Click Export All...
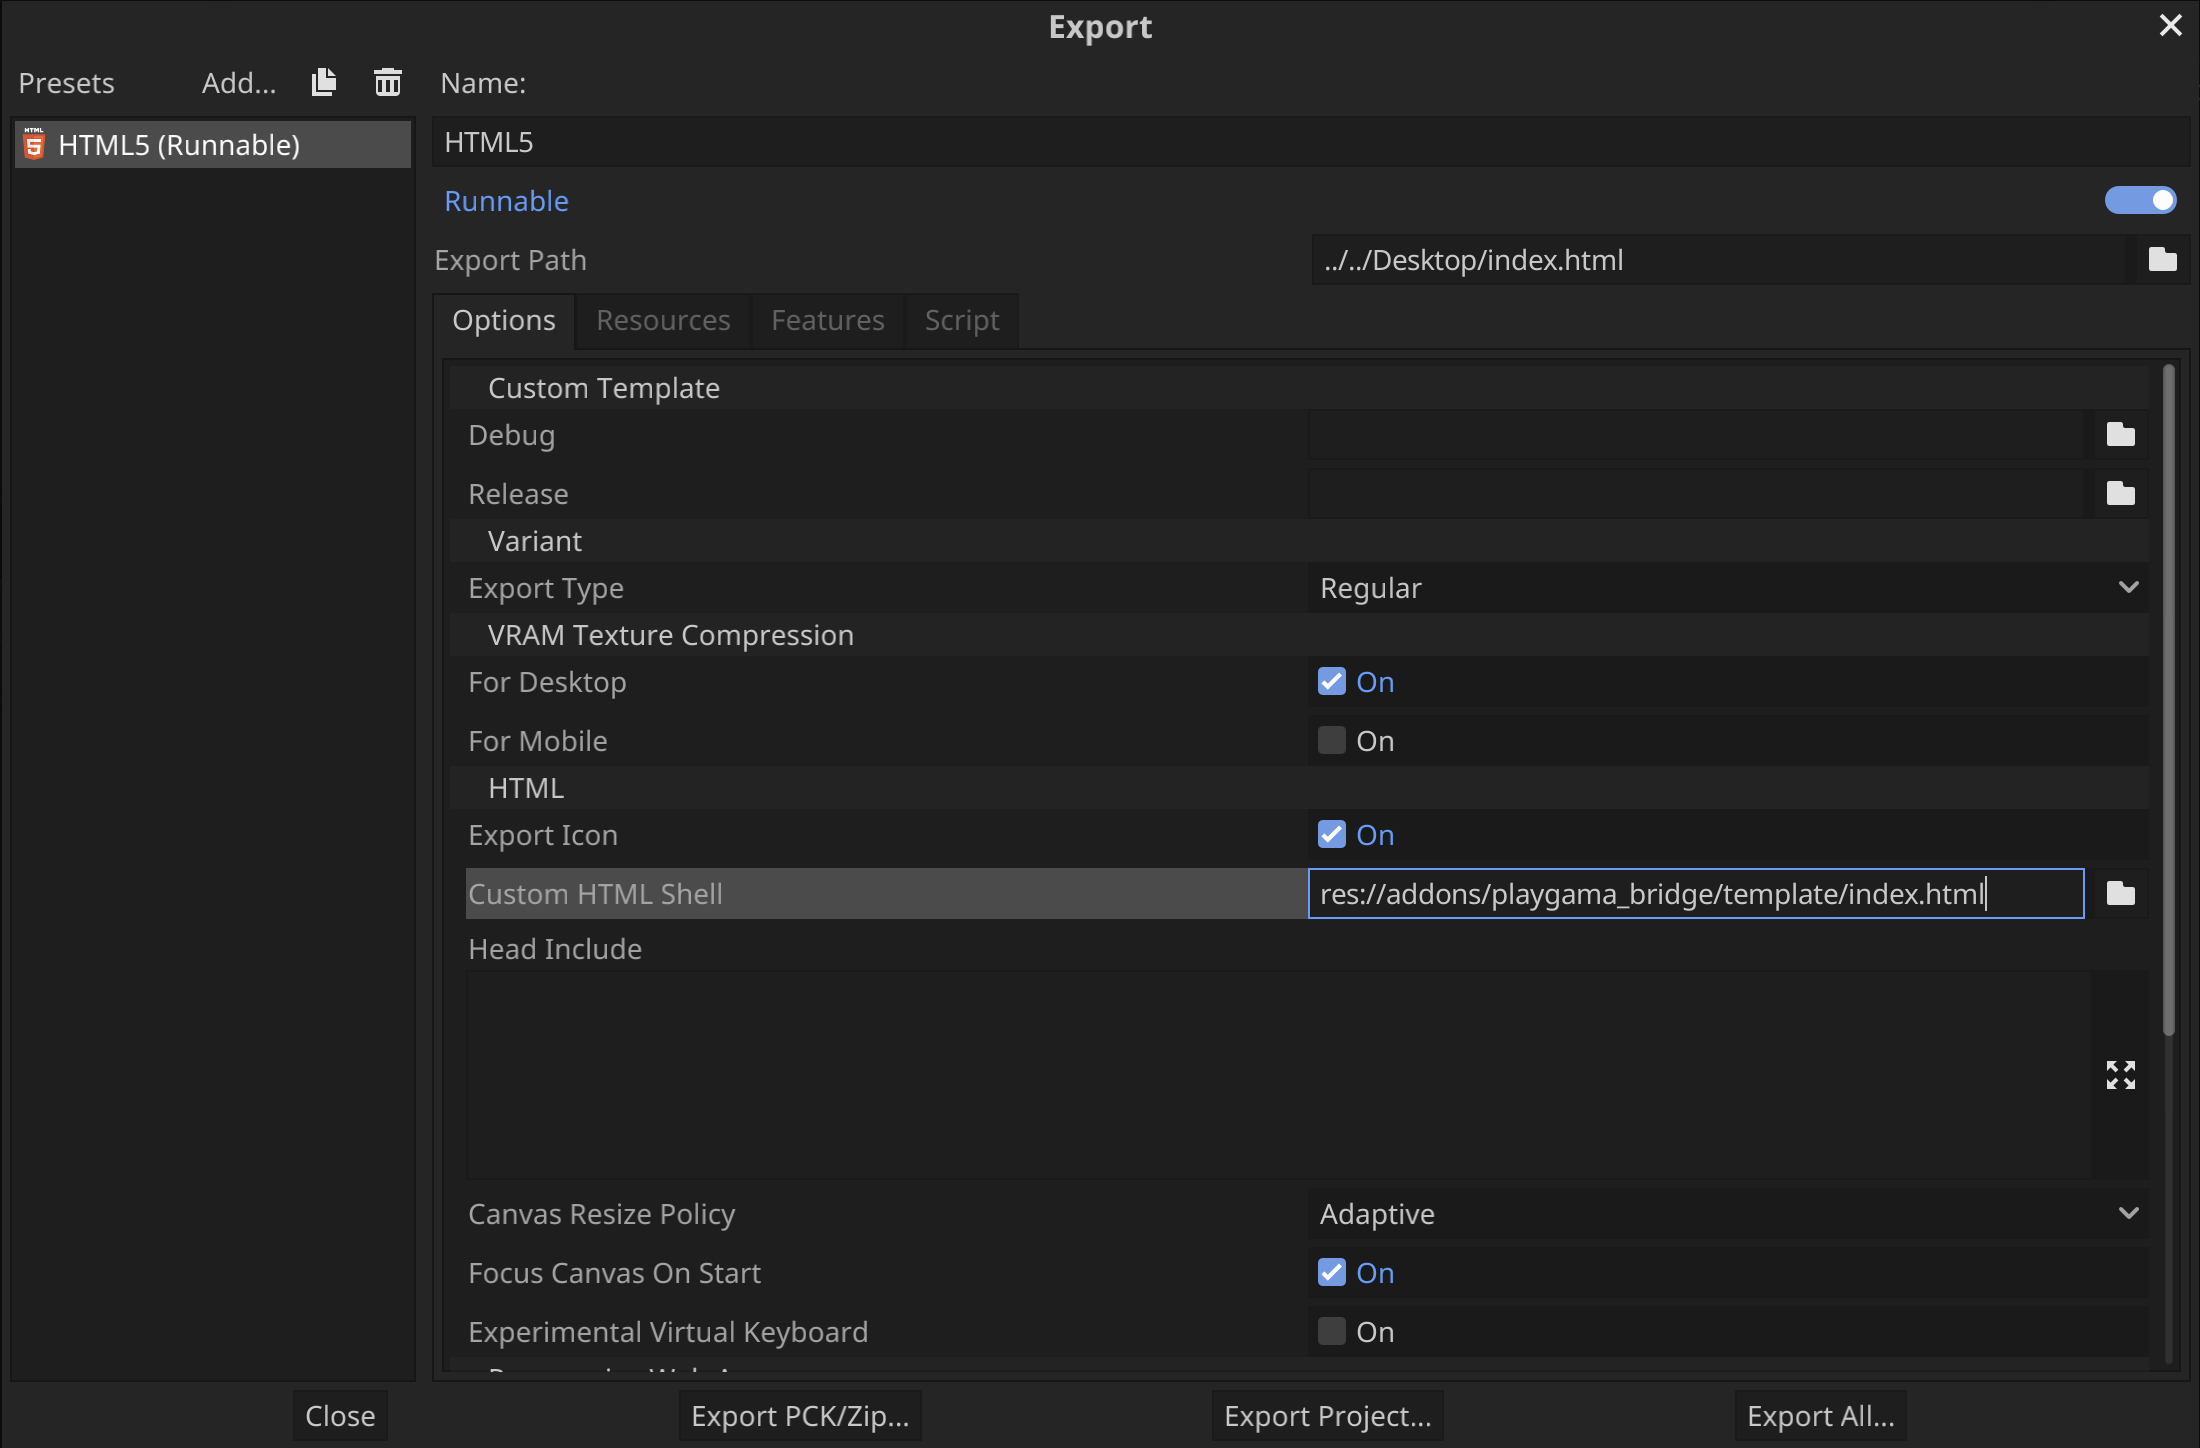This screenshot has height=1448, width=2200. click(x=1821, y=1416)
